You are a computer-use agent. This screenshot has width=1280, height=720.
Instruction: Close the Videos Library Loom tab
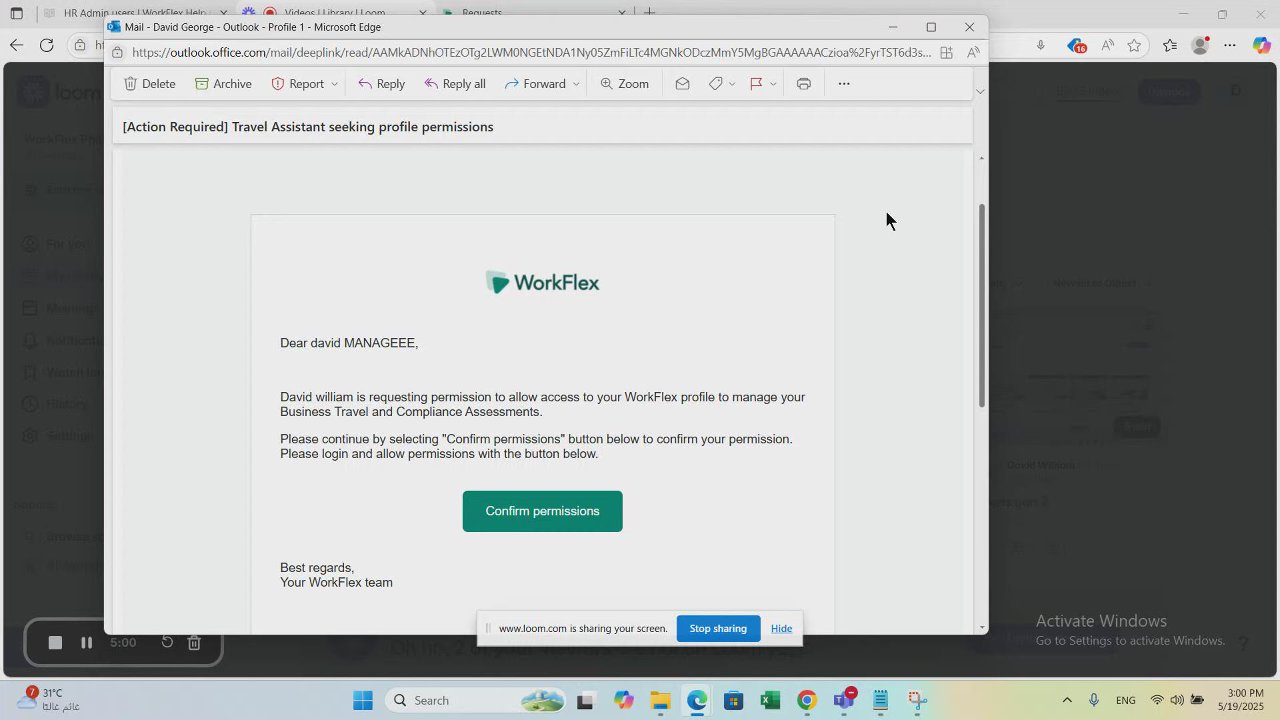tap(422, 13)
